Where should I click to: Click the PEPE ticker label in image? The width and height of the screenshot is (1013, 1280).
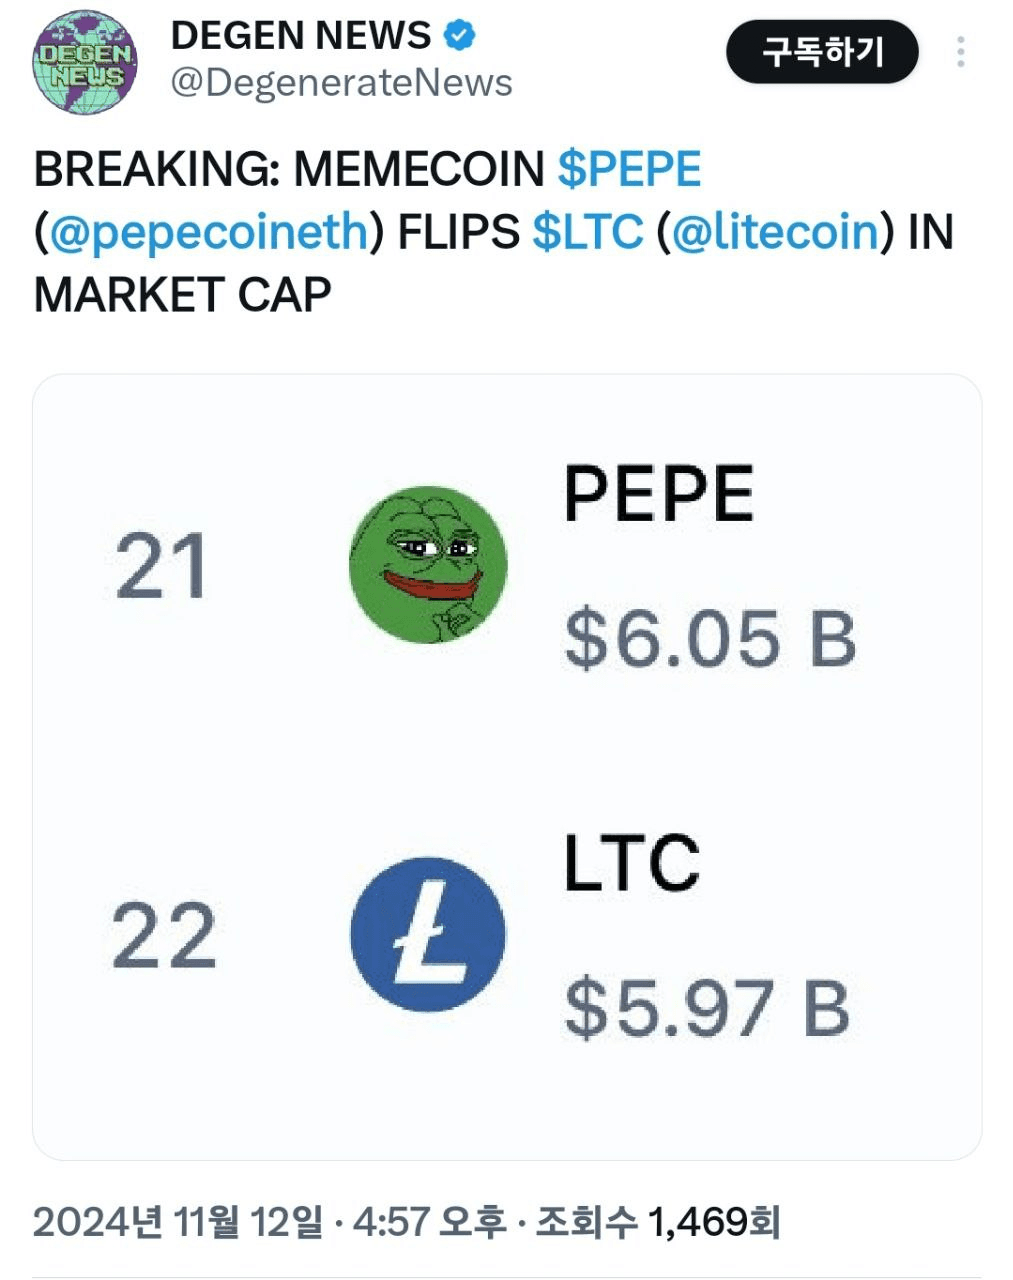[x=659, y=493]
